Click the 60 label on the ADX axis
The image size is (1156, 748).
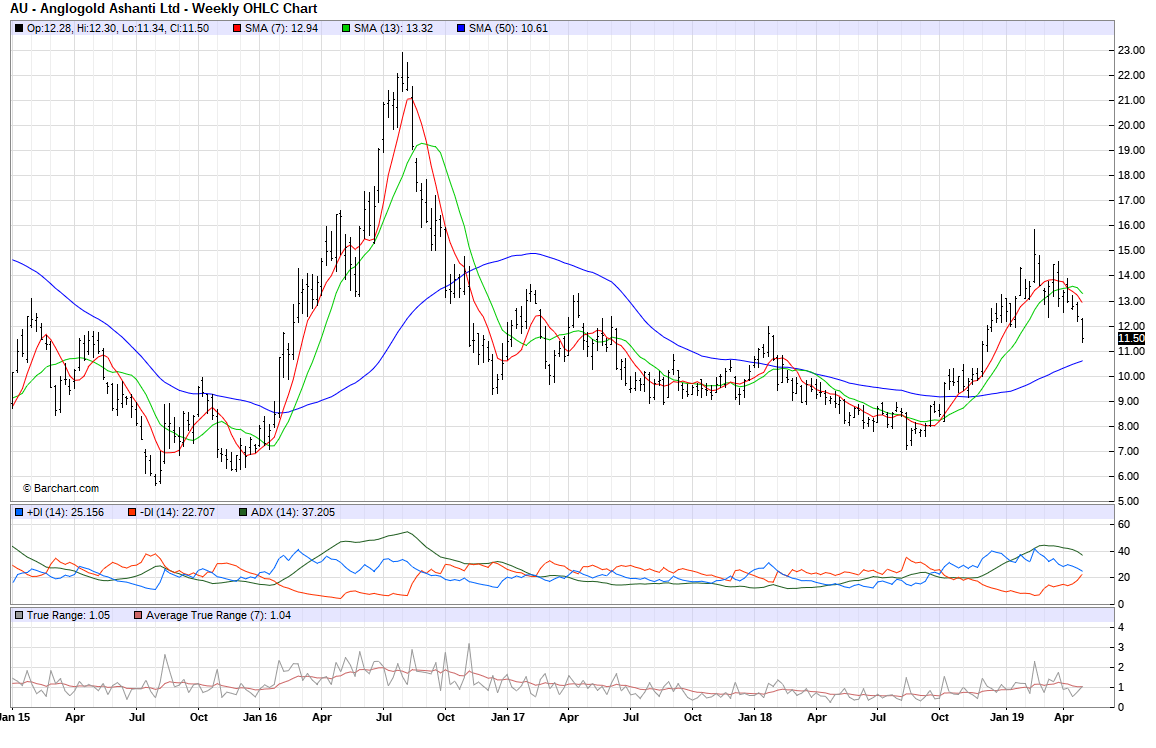[x=1124, y=525]
